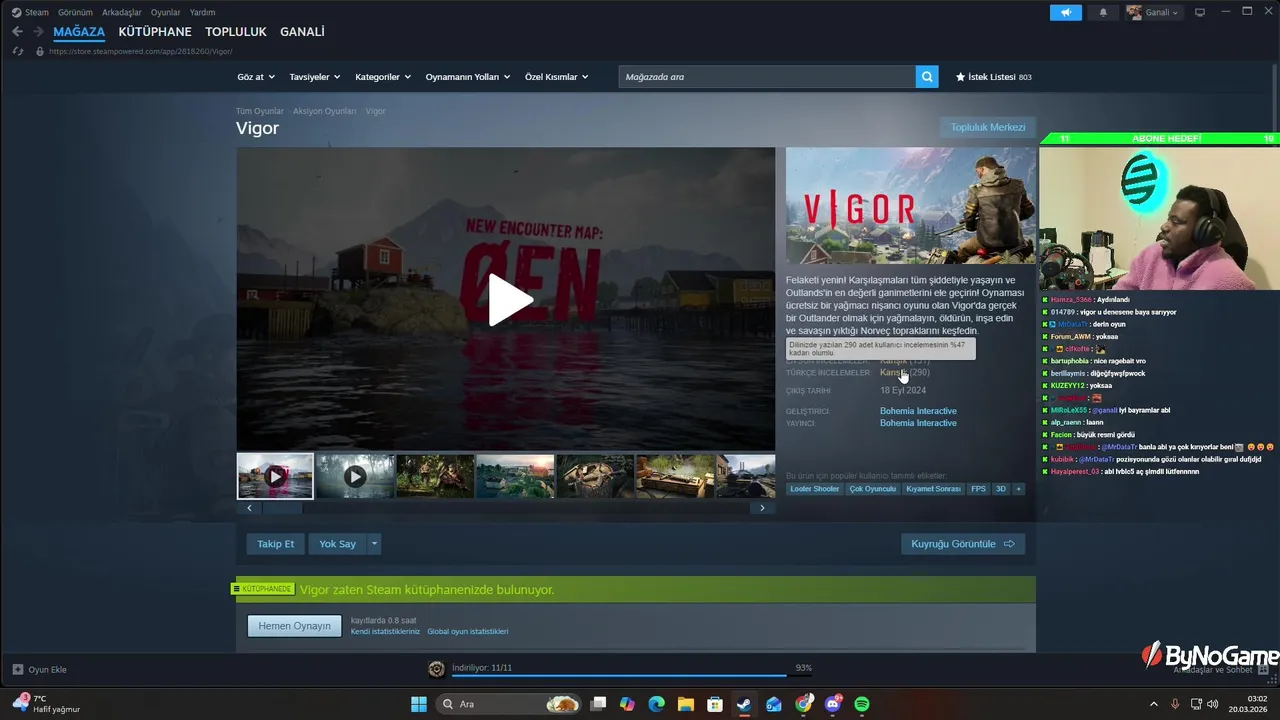Open the Oyunlar menu

[165, 12]
